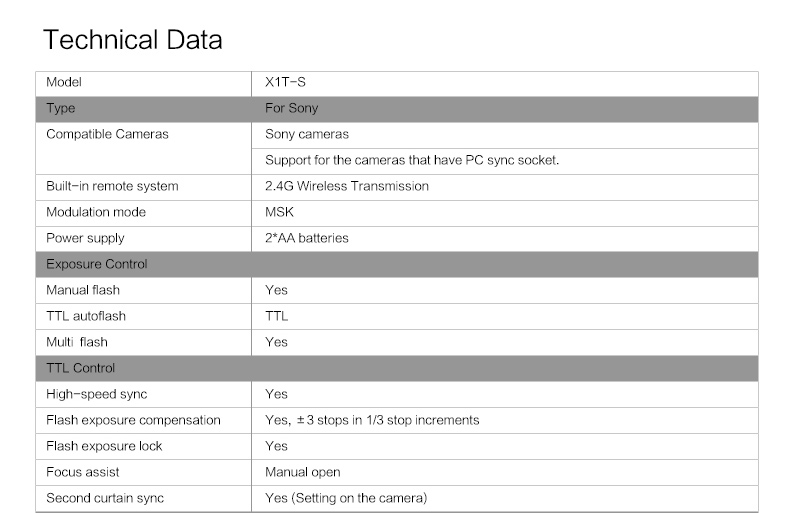This screenshot has width=790, height=513.
Task: Select the Model row label
Action: [x=64, y=82]
